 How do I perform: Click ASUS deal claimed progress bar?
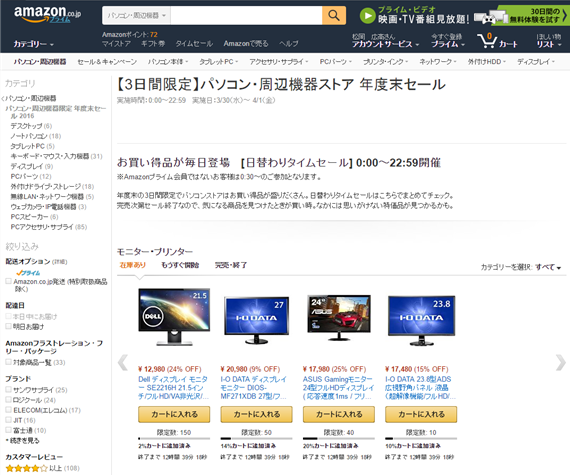coord(339,439)
